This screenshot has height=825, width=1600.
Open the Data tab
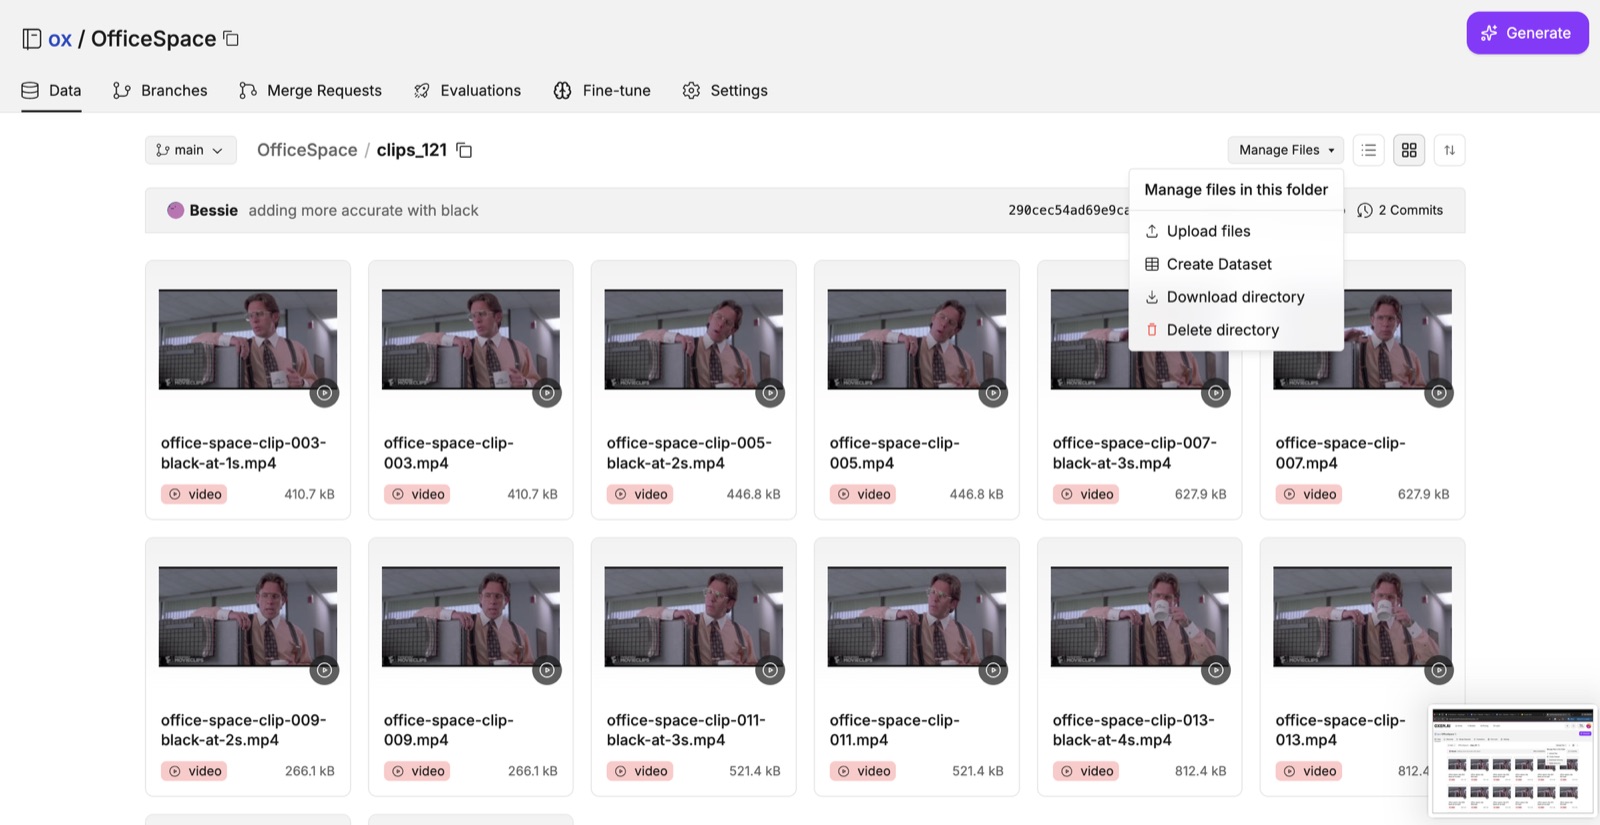point(51,90)
